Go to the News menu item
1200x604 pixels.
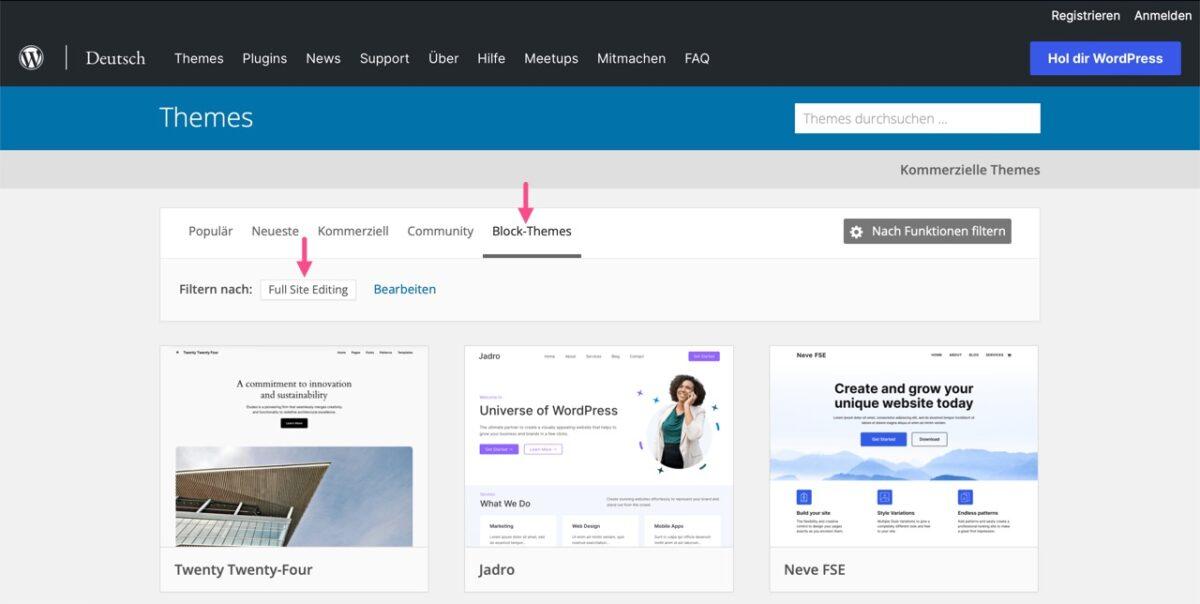323,58
